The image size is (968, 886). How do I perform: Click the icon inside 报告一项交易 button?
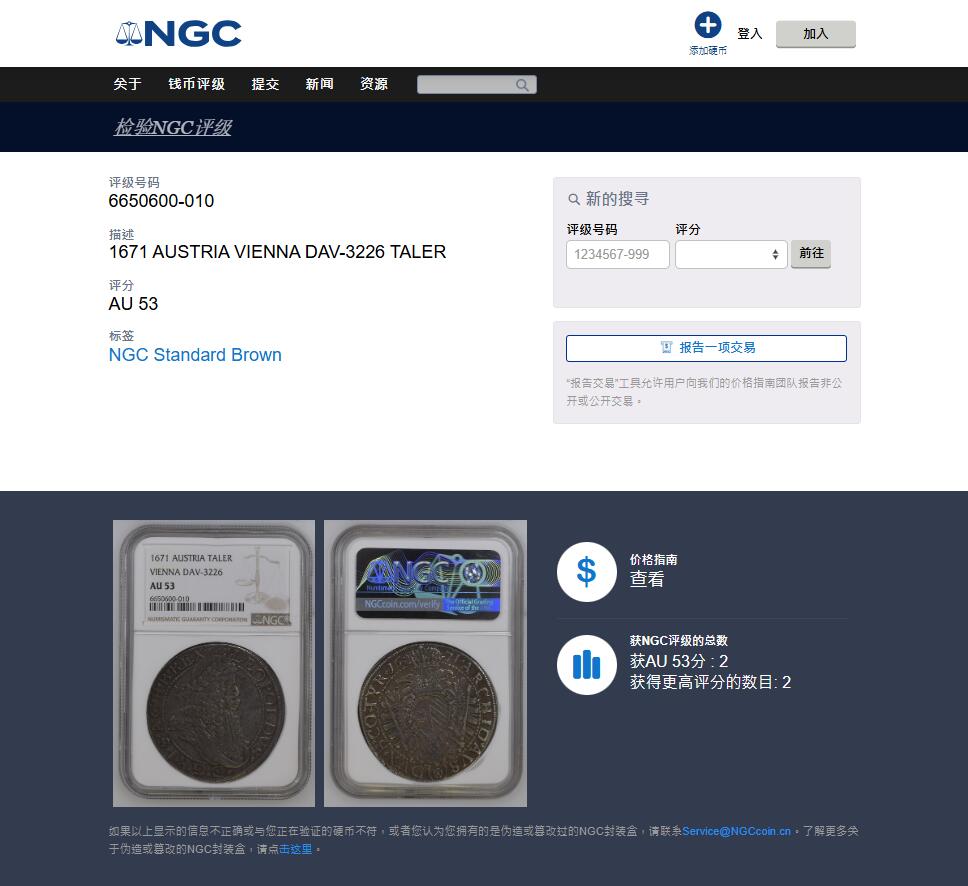pos(666,348)
